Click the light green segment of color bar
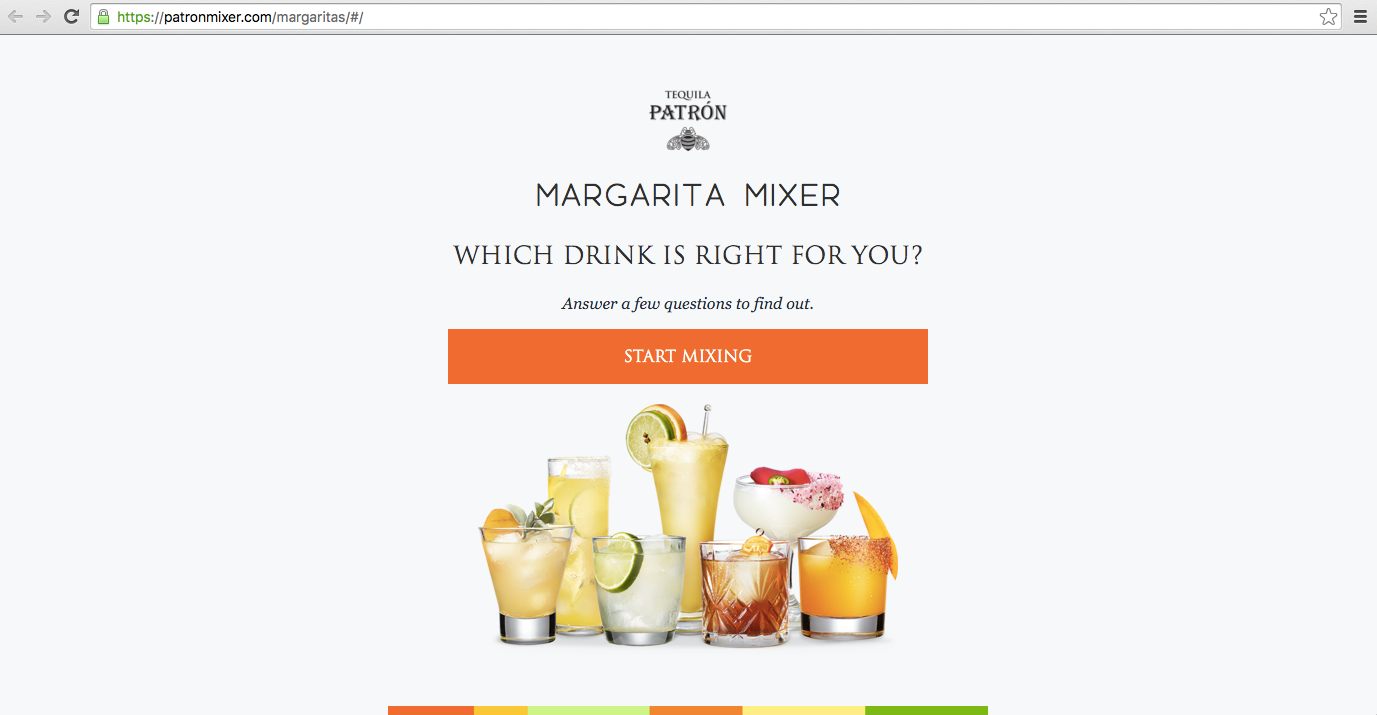Viewport: 1377px width, 715px height. point(588,710)
